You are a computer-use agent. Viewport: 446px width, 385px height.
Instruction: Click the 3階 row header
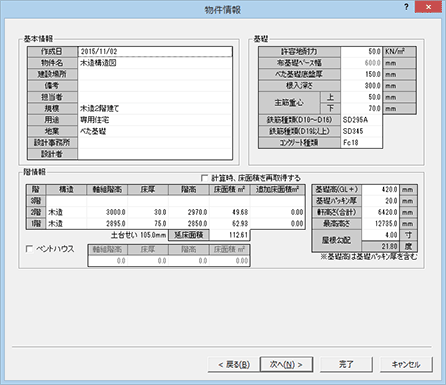[36, 201]
